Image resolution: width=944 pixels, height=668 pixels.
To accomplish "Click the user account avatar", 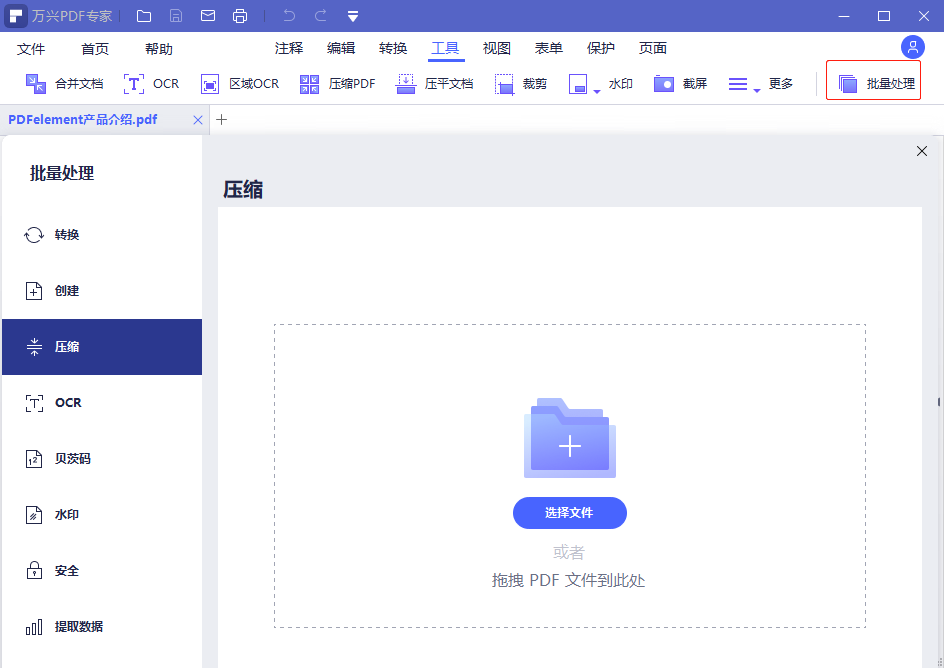I will coord(912,47).
